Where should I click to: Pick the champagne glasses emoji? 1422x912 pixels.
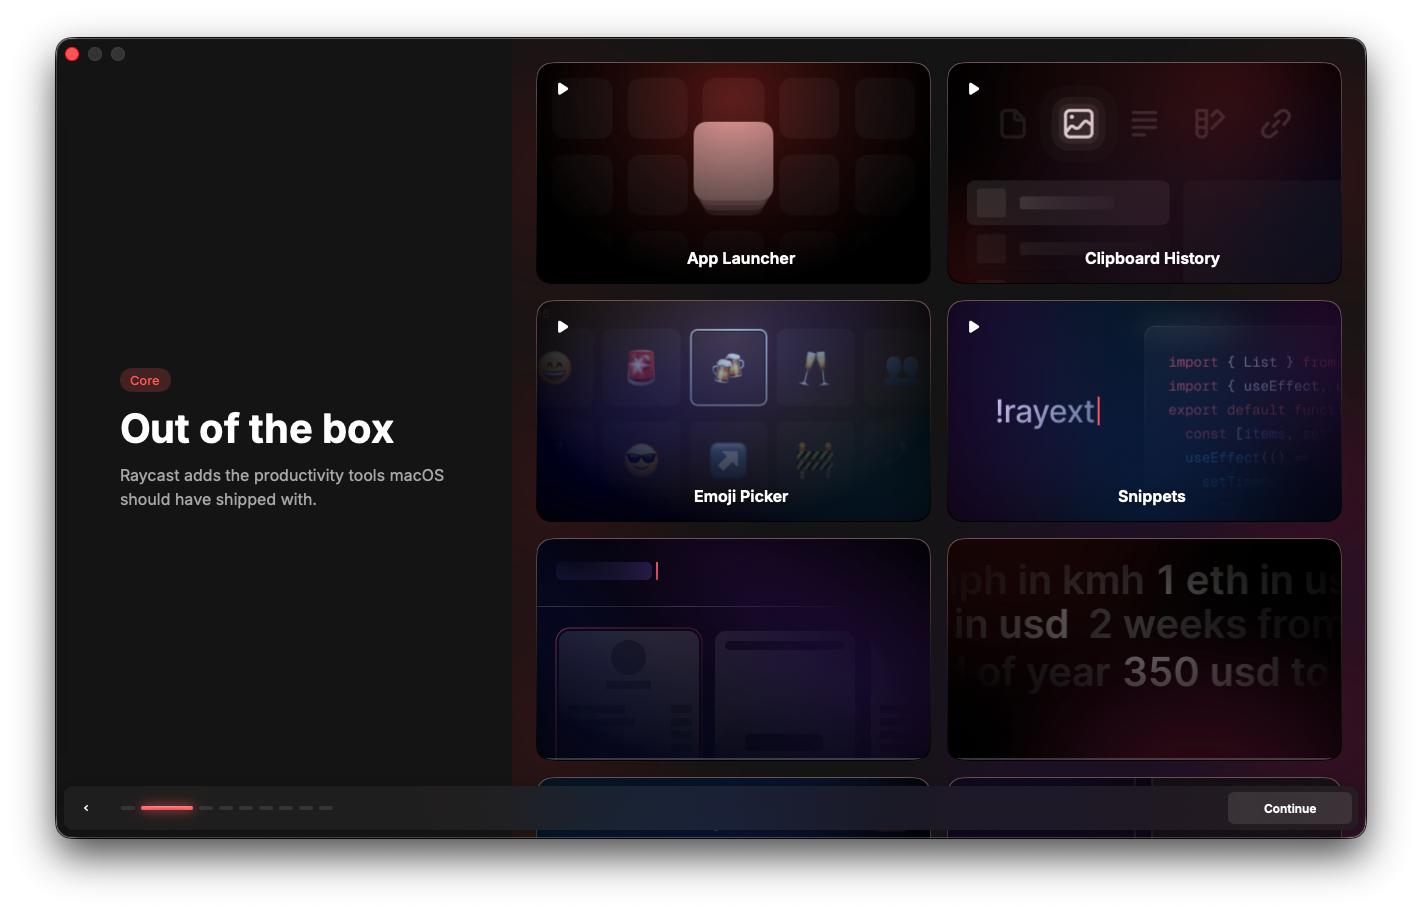815,367
